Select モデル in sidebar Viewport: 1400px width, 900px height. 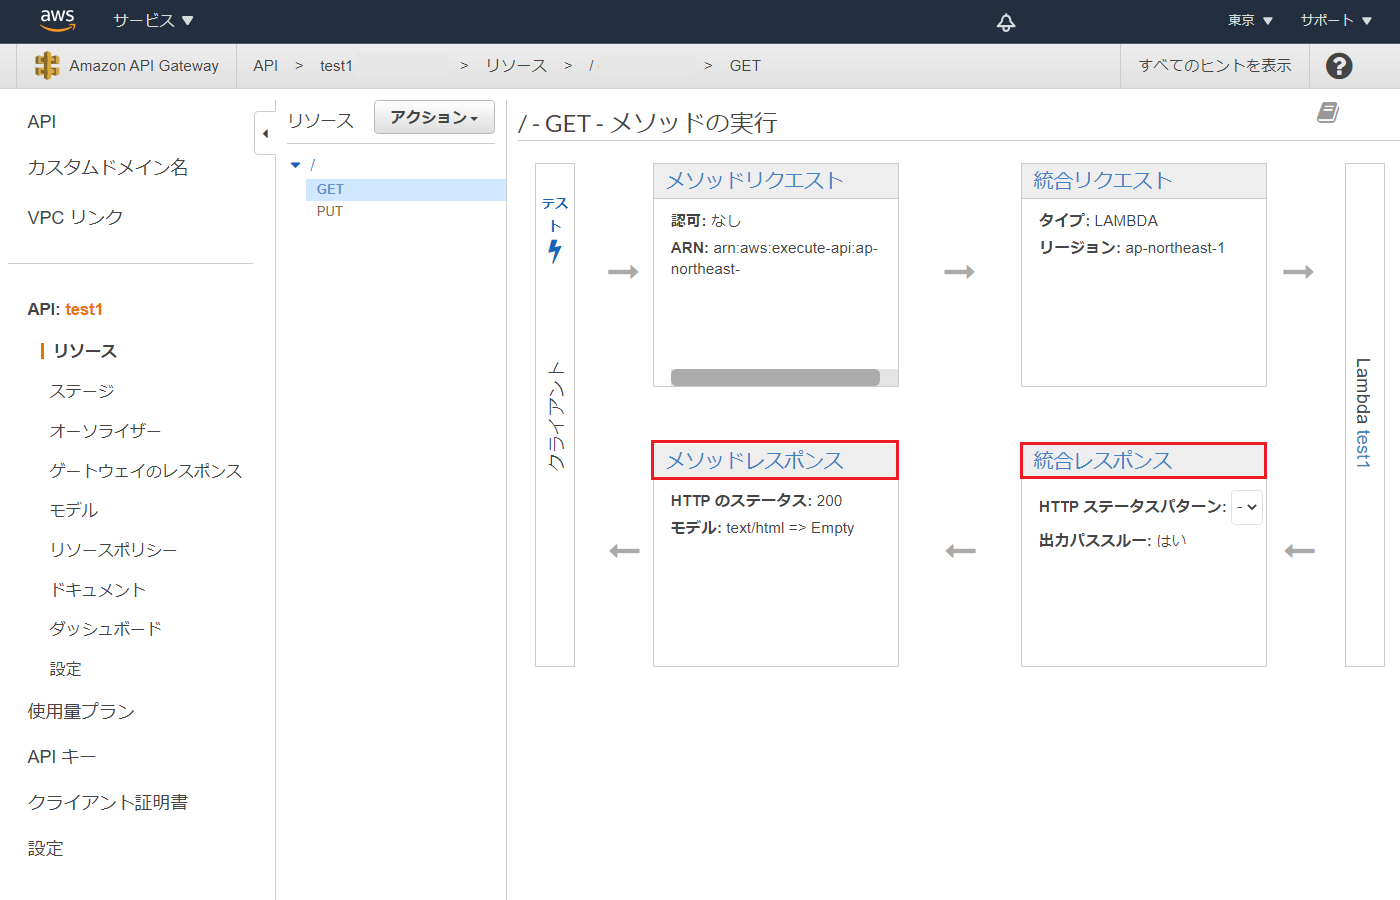pos(74,510)
